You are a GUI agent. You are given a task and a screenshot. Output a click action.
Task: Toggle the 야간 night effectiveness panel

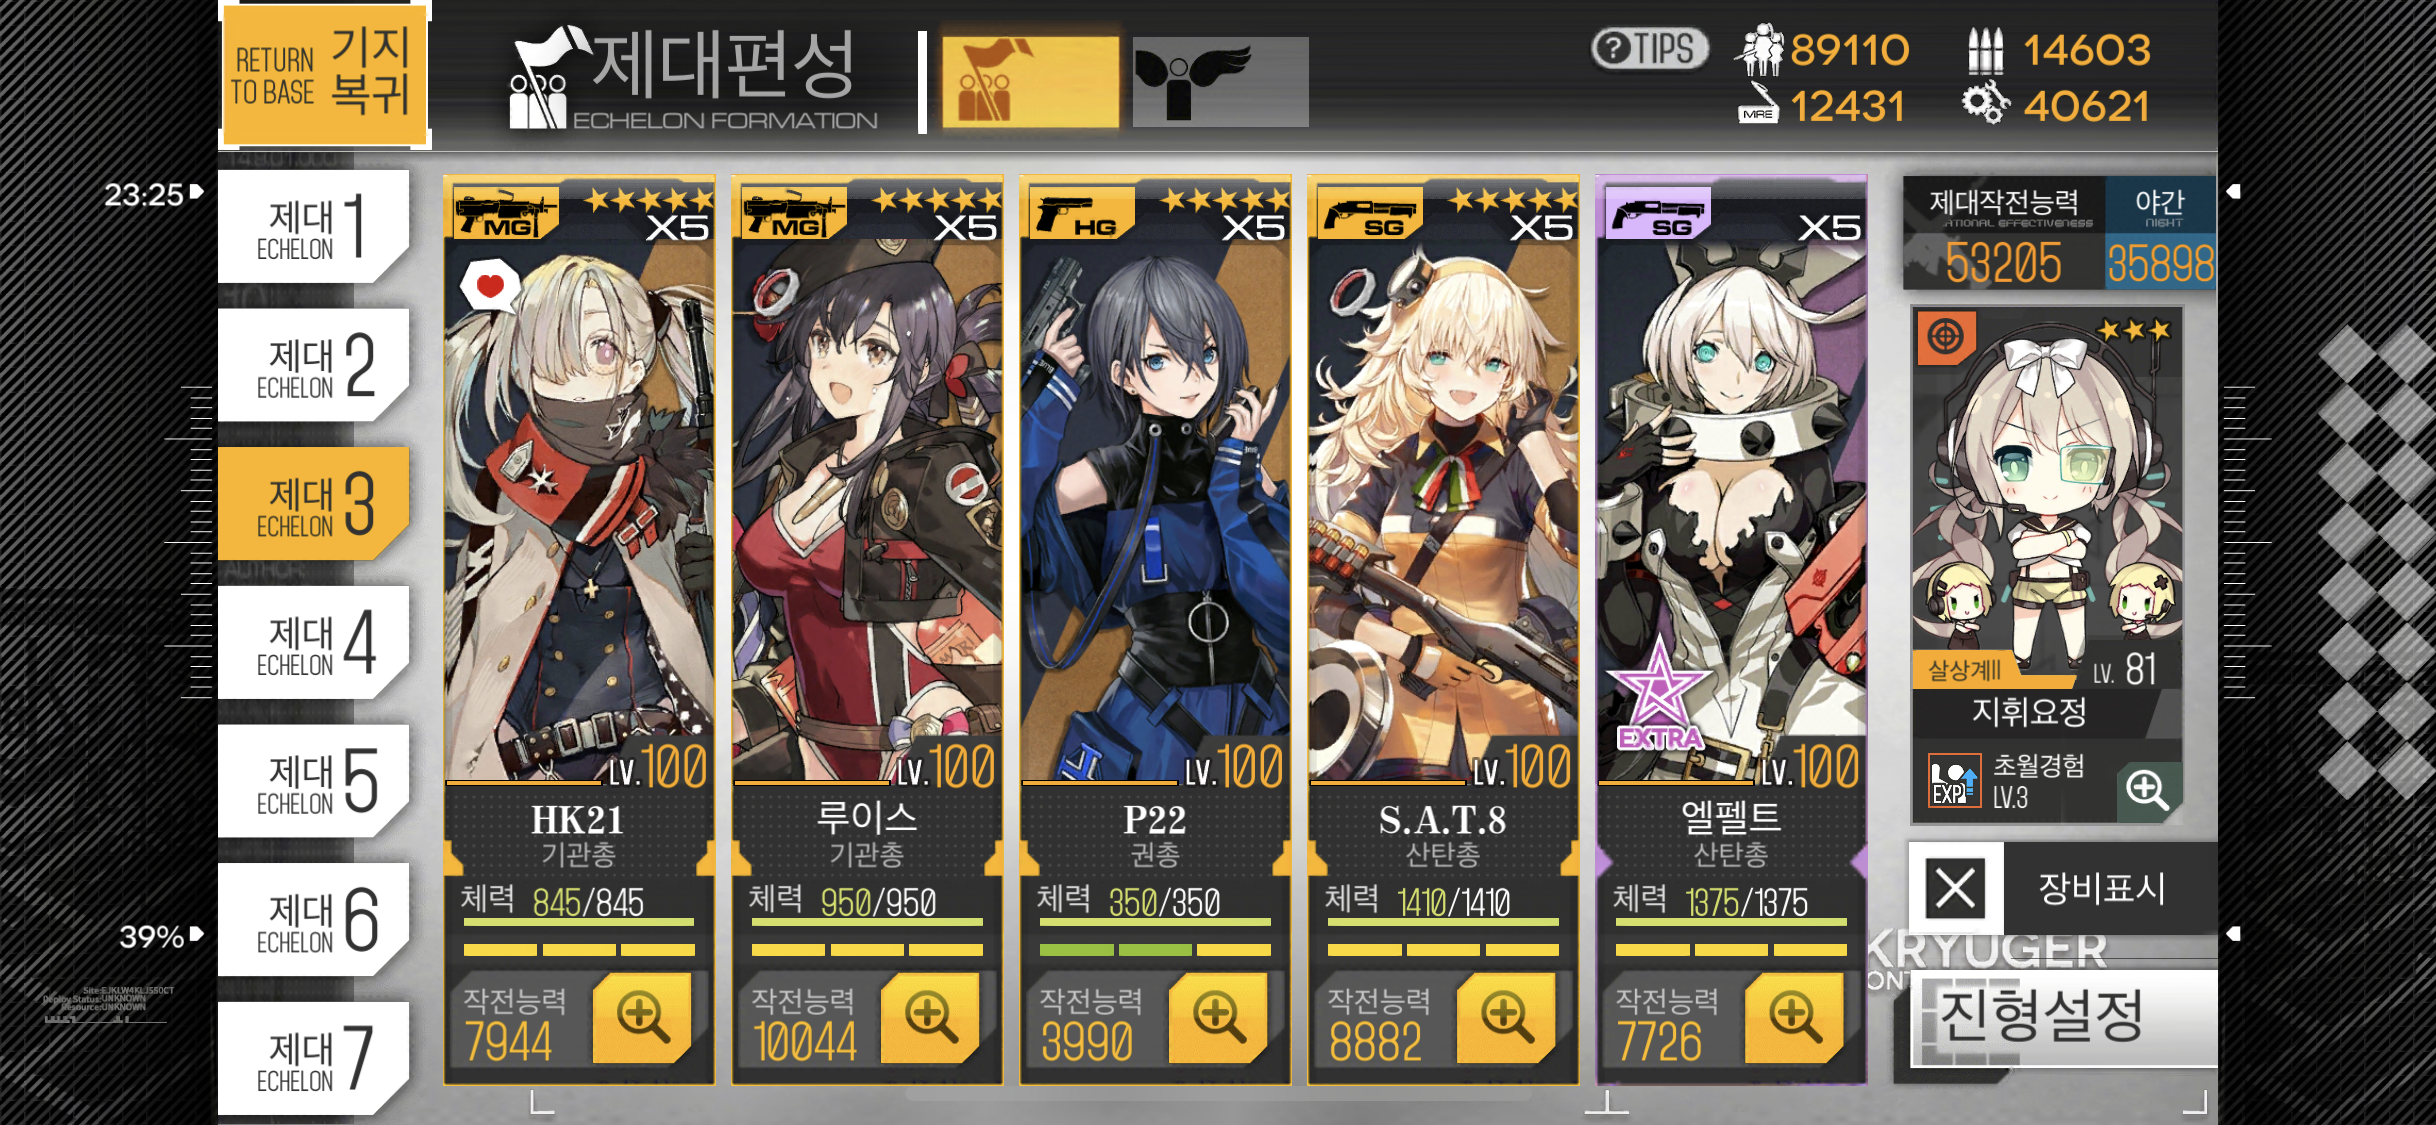(2160, 233)
